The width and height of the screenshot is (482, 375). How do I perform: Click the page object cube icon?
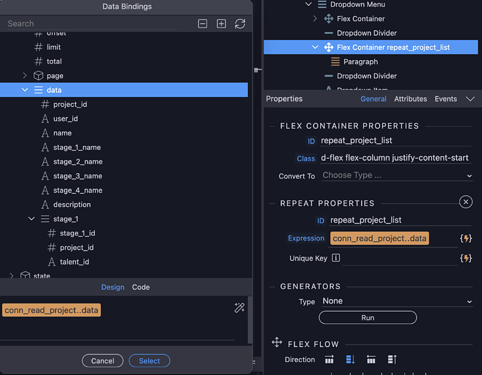click(x=38, y=76)
